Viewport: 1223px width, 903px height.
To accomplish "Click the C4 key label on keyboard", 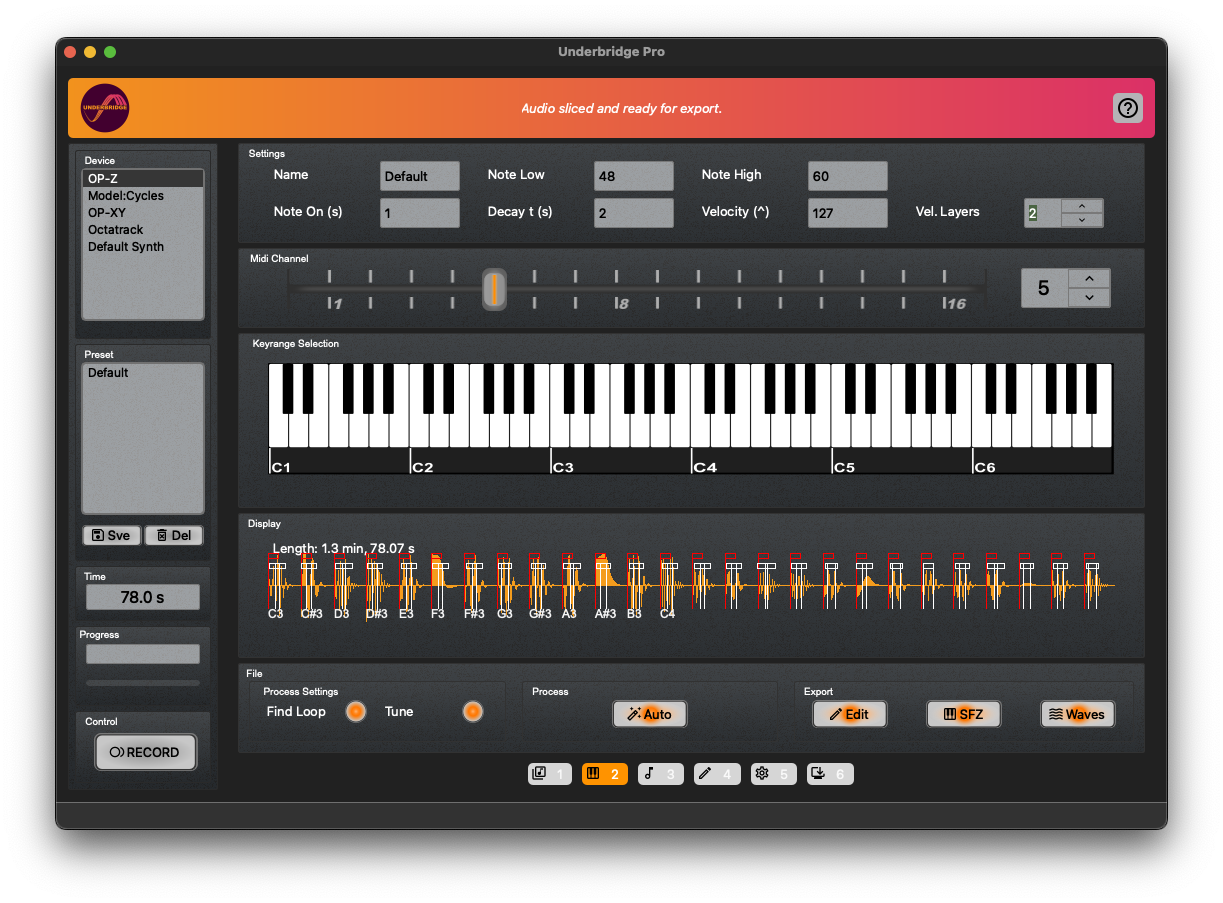I will tap(705, 467).
